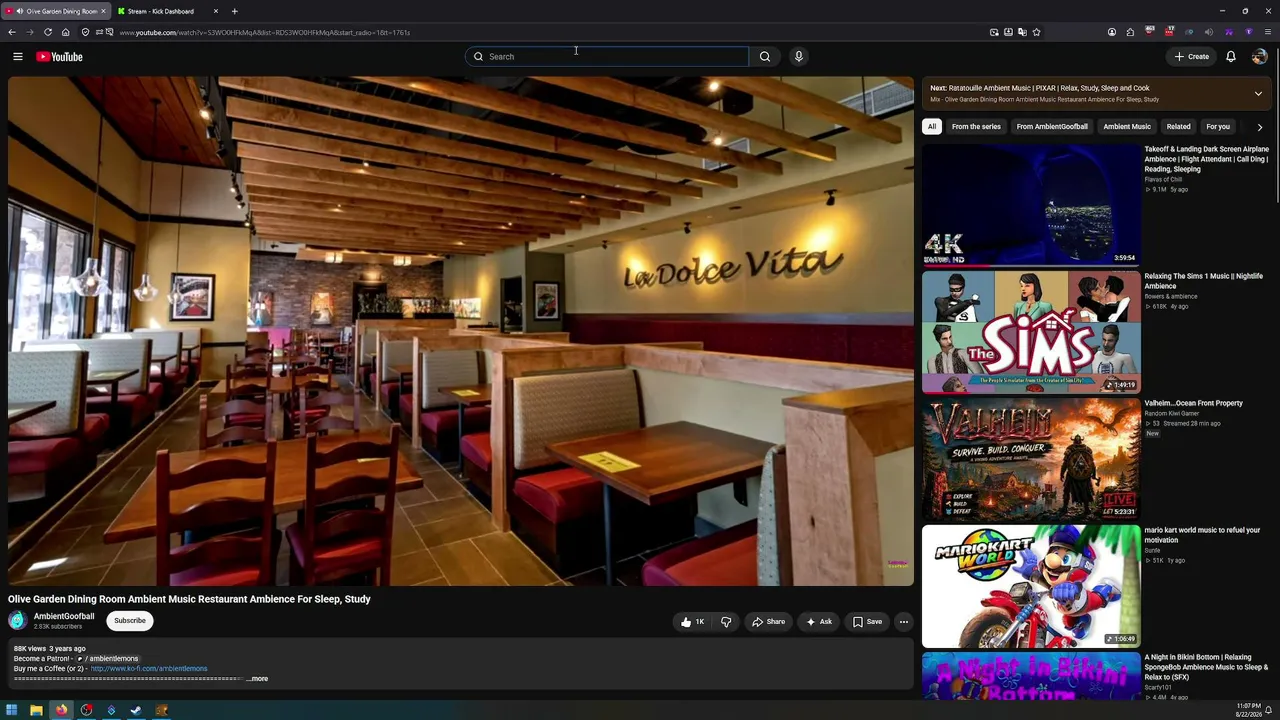
Task: Select the All filter chip
Action: click(x=932, y=127)
